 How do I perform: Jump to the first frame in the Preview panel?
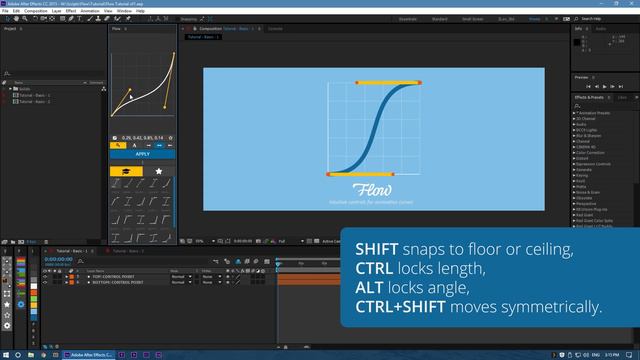tap(588, 87)
